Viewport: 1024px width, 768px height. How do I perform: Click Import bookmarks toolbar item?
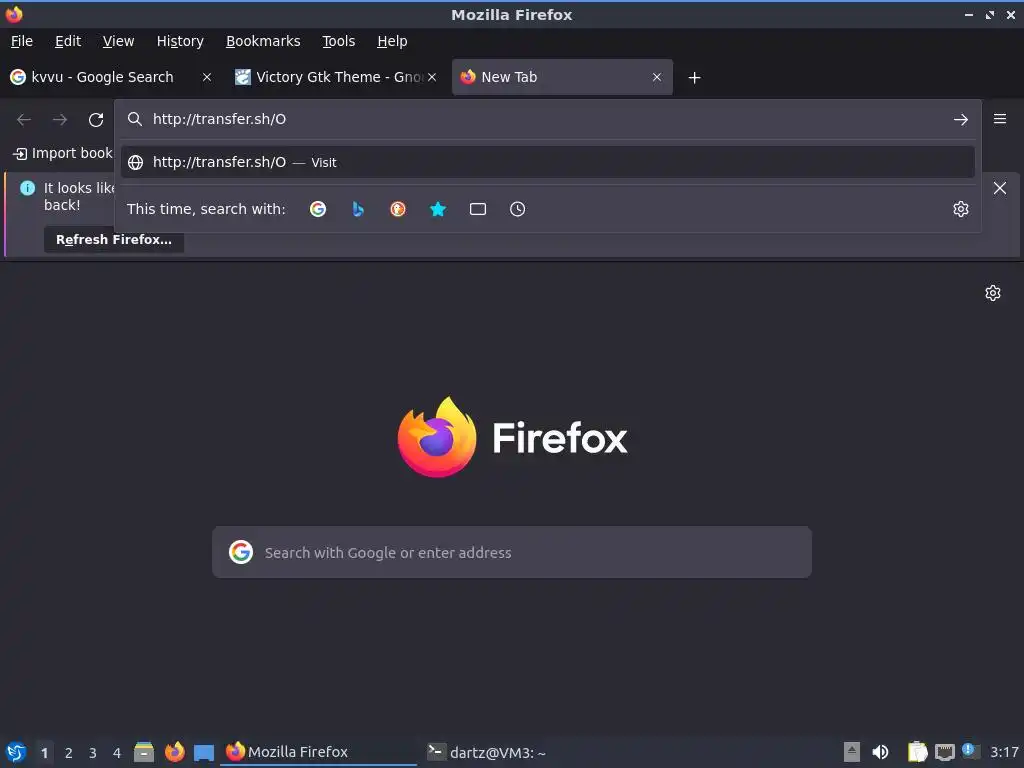pyautogui.click(x=63, y=153)
